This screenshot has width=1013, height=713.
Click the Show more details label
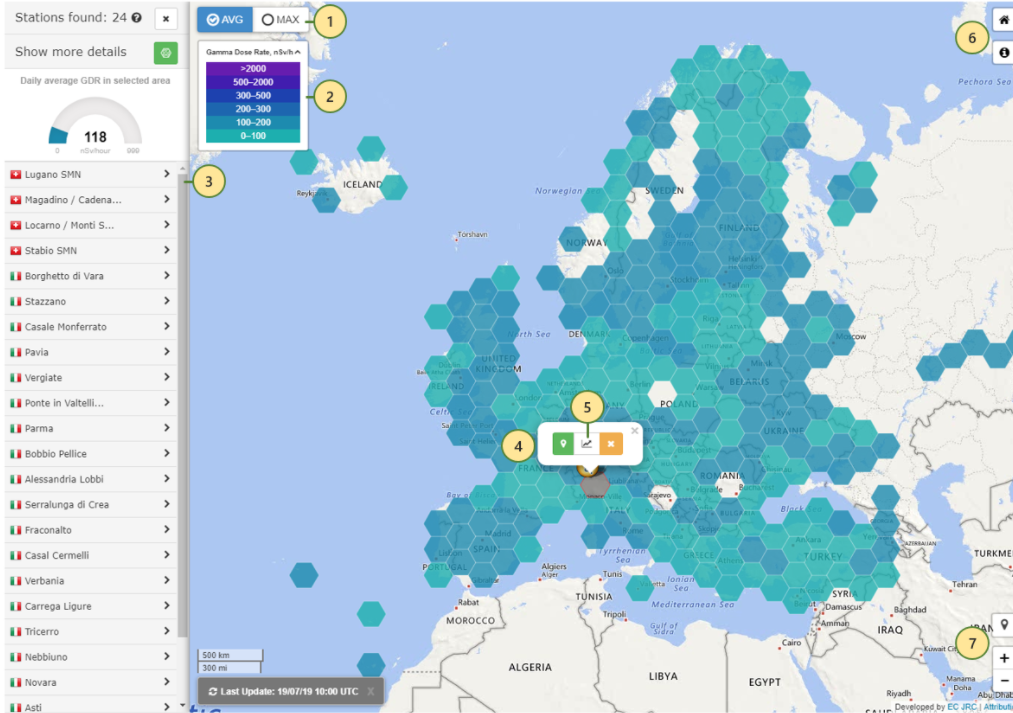click(71, 52)
